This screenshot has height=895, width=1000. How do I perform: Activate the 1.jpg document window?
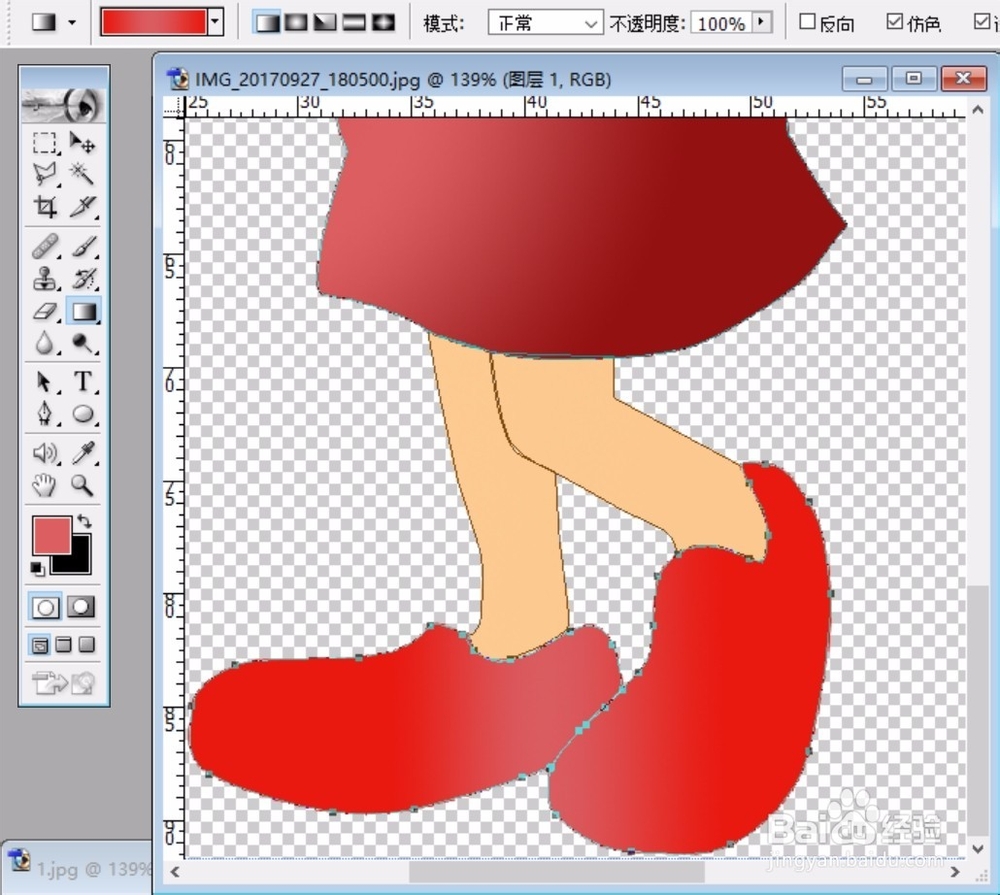point(78,868)
